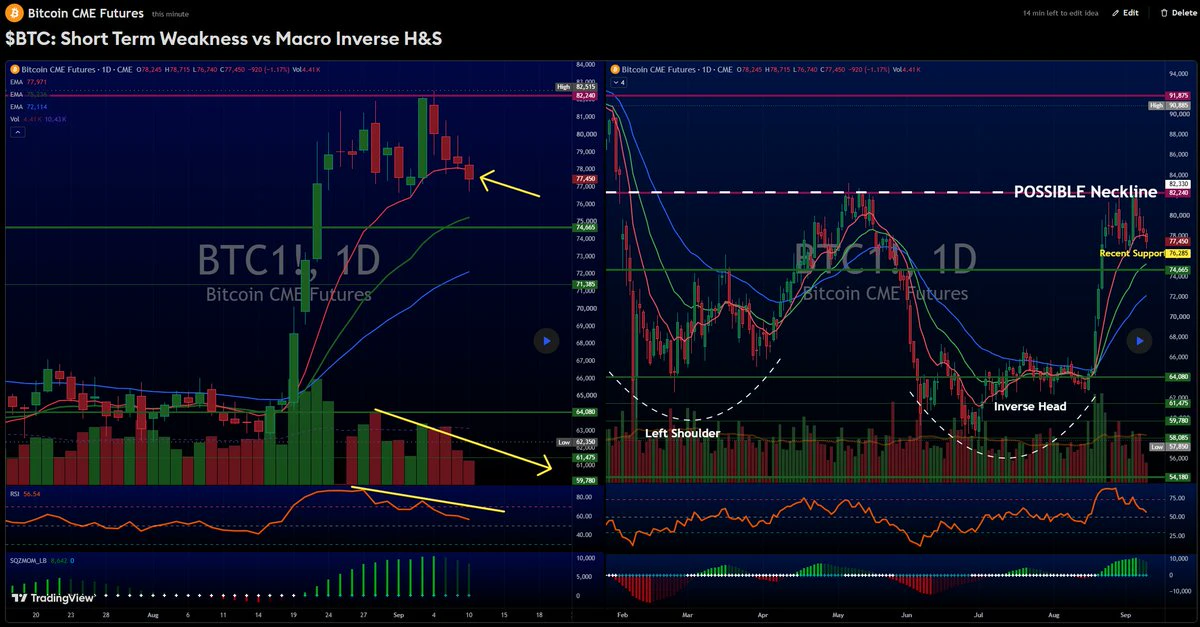
Task: Click the High 82,515 price label in left chart
Action: point(578,87)
